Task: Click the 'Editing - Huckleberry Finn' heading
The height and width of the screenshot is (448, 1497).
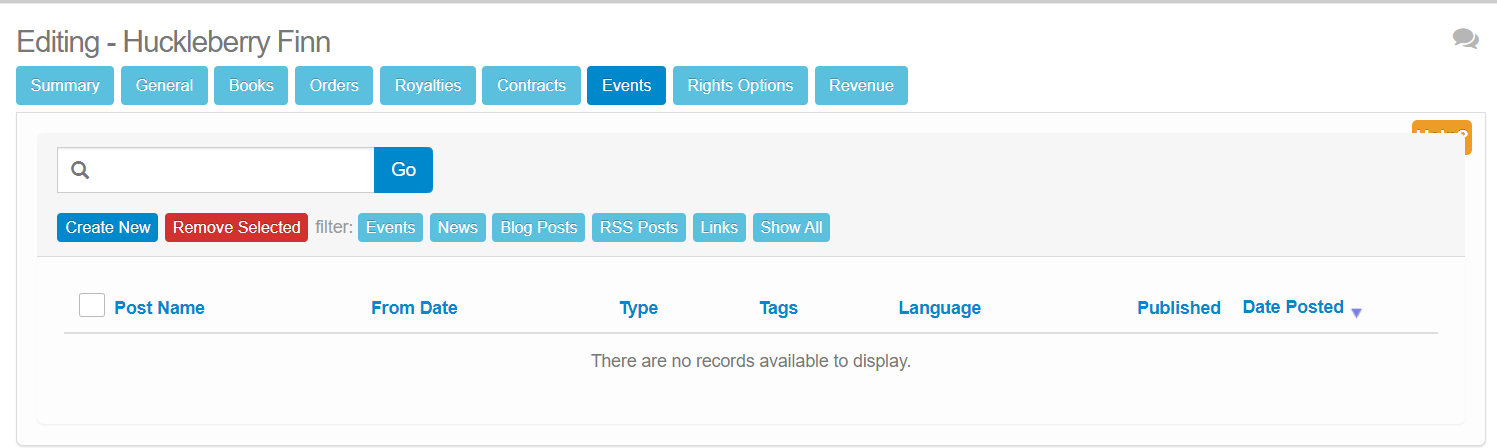Action: tap(174, 42)
